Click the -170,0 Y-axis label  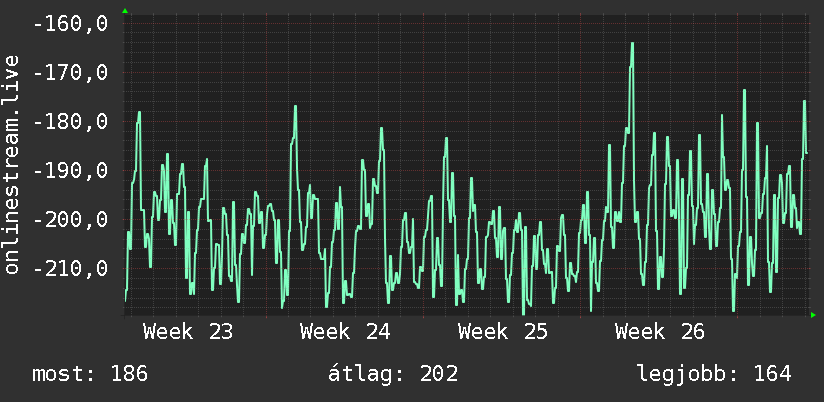pyautogui.click(x=70, y=73)
